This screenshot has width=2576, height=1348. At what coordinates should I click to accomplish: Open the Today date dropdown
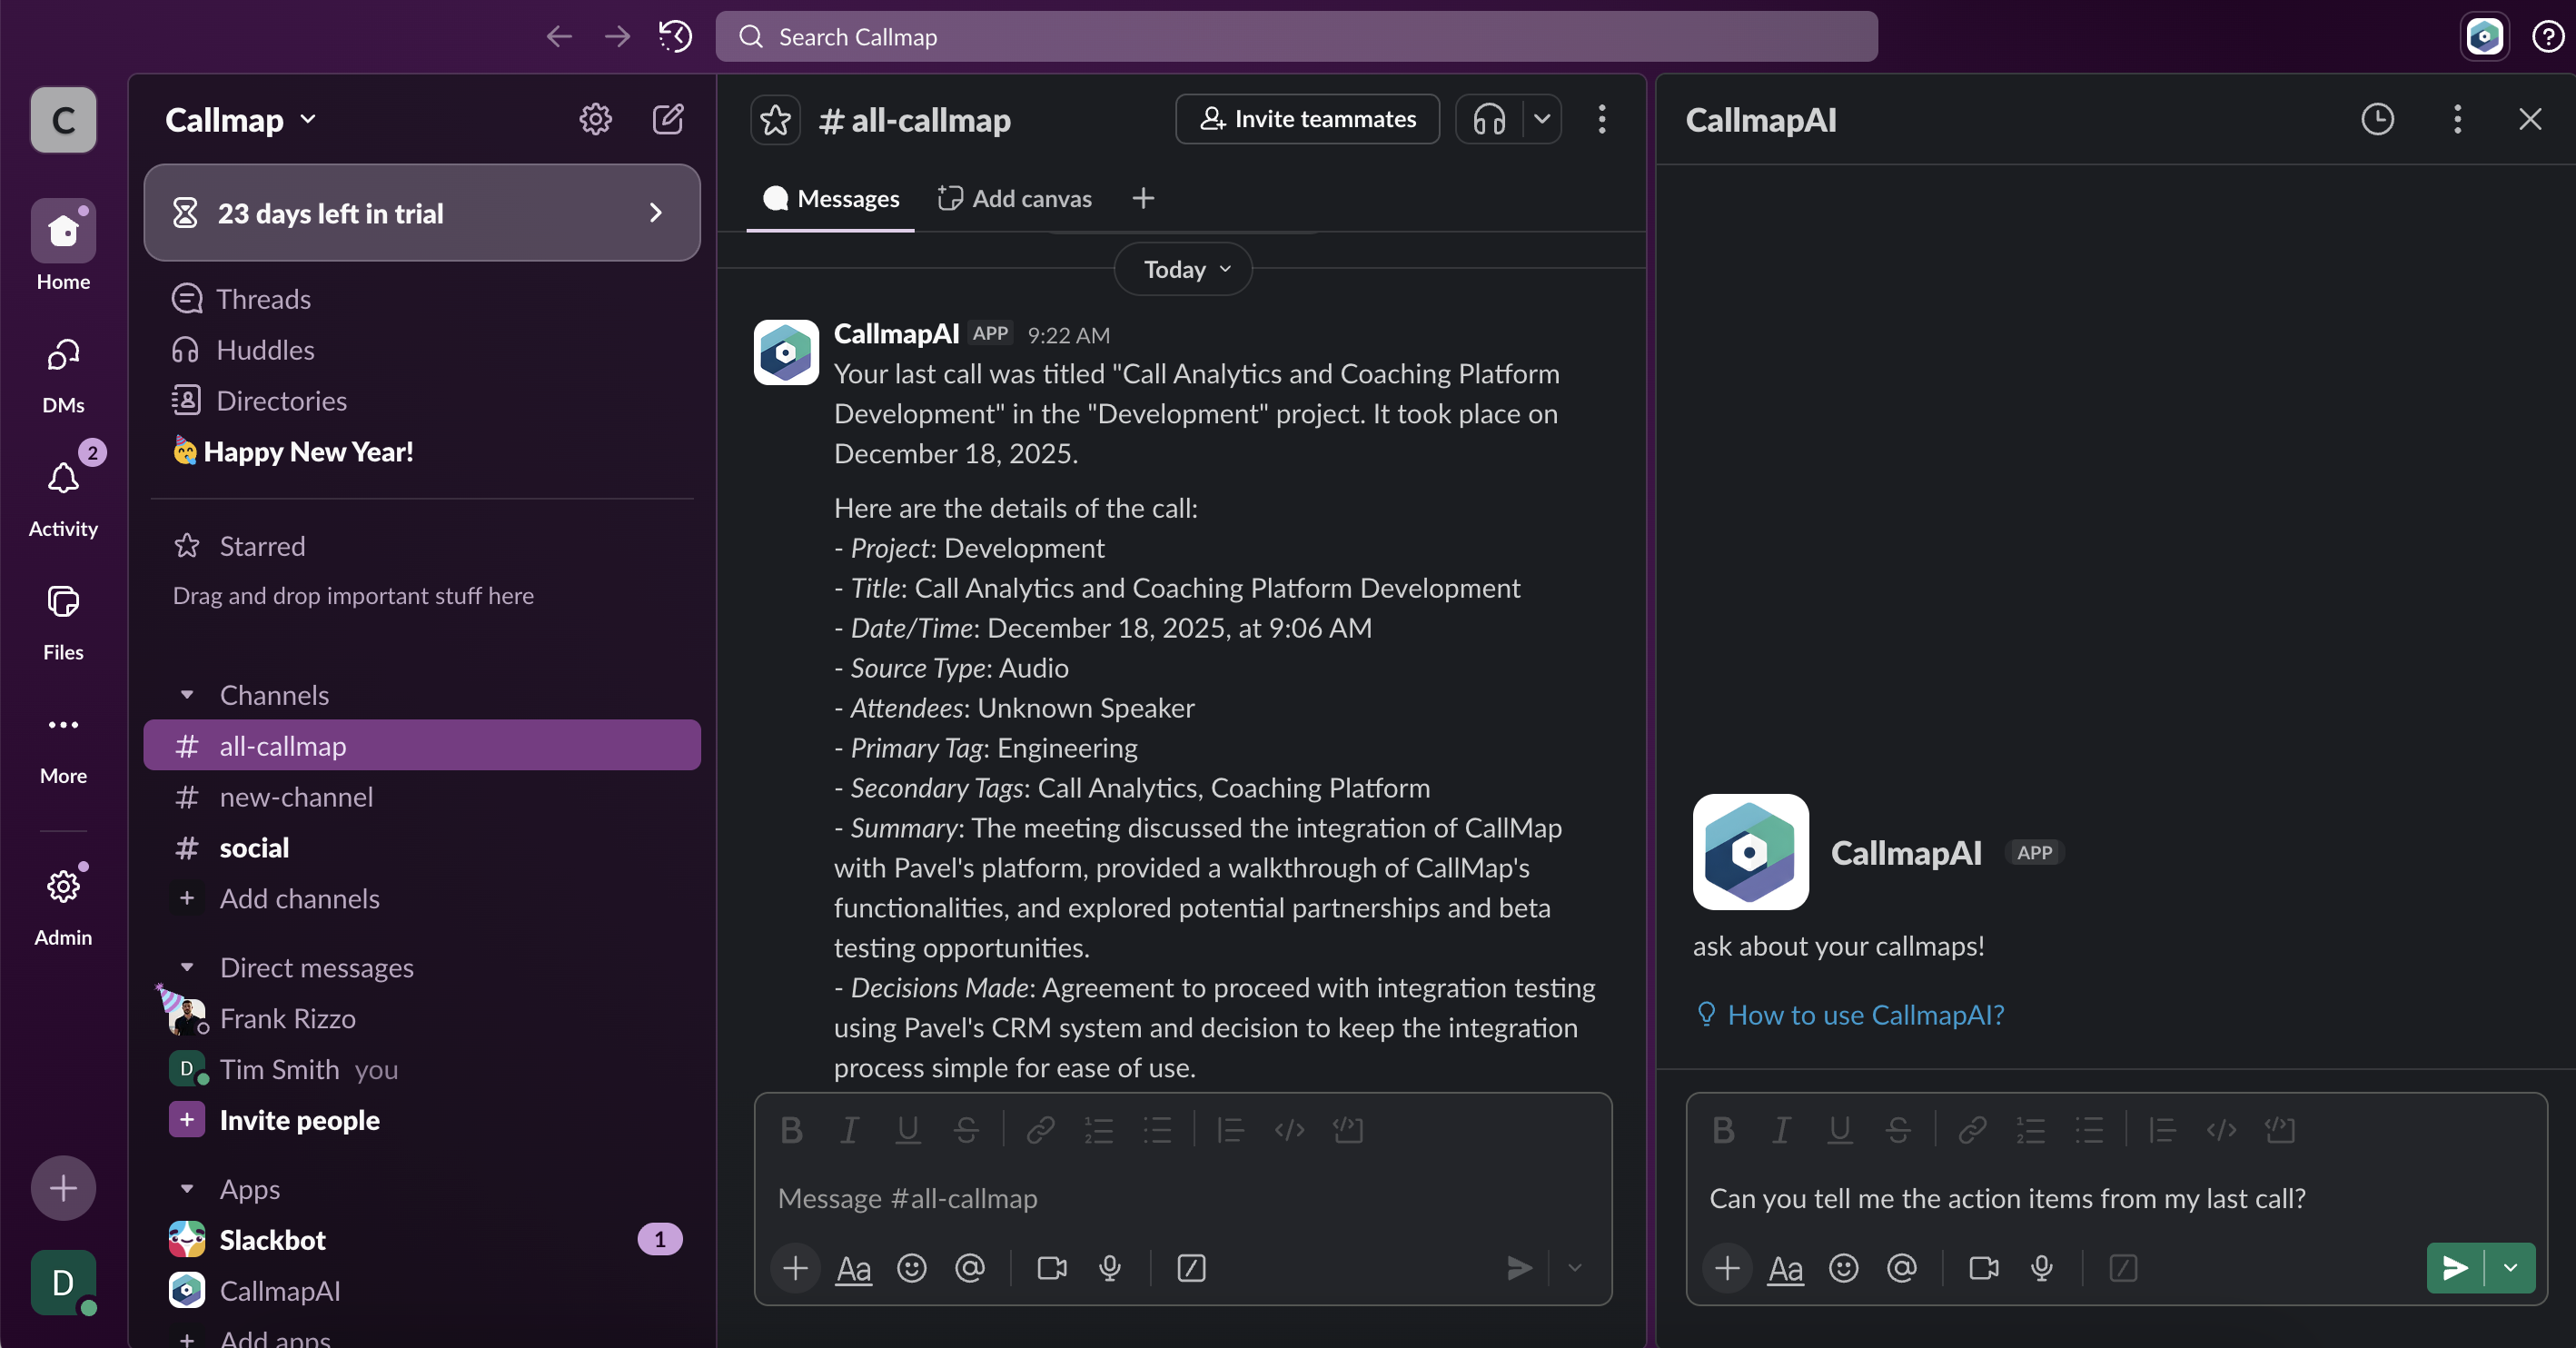coord(1183,269)
